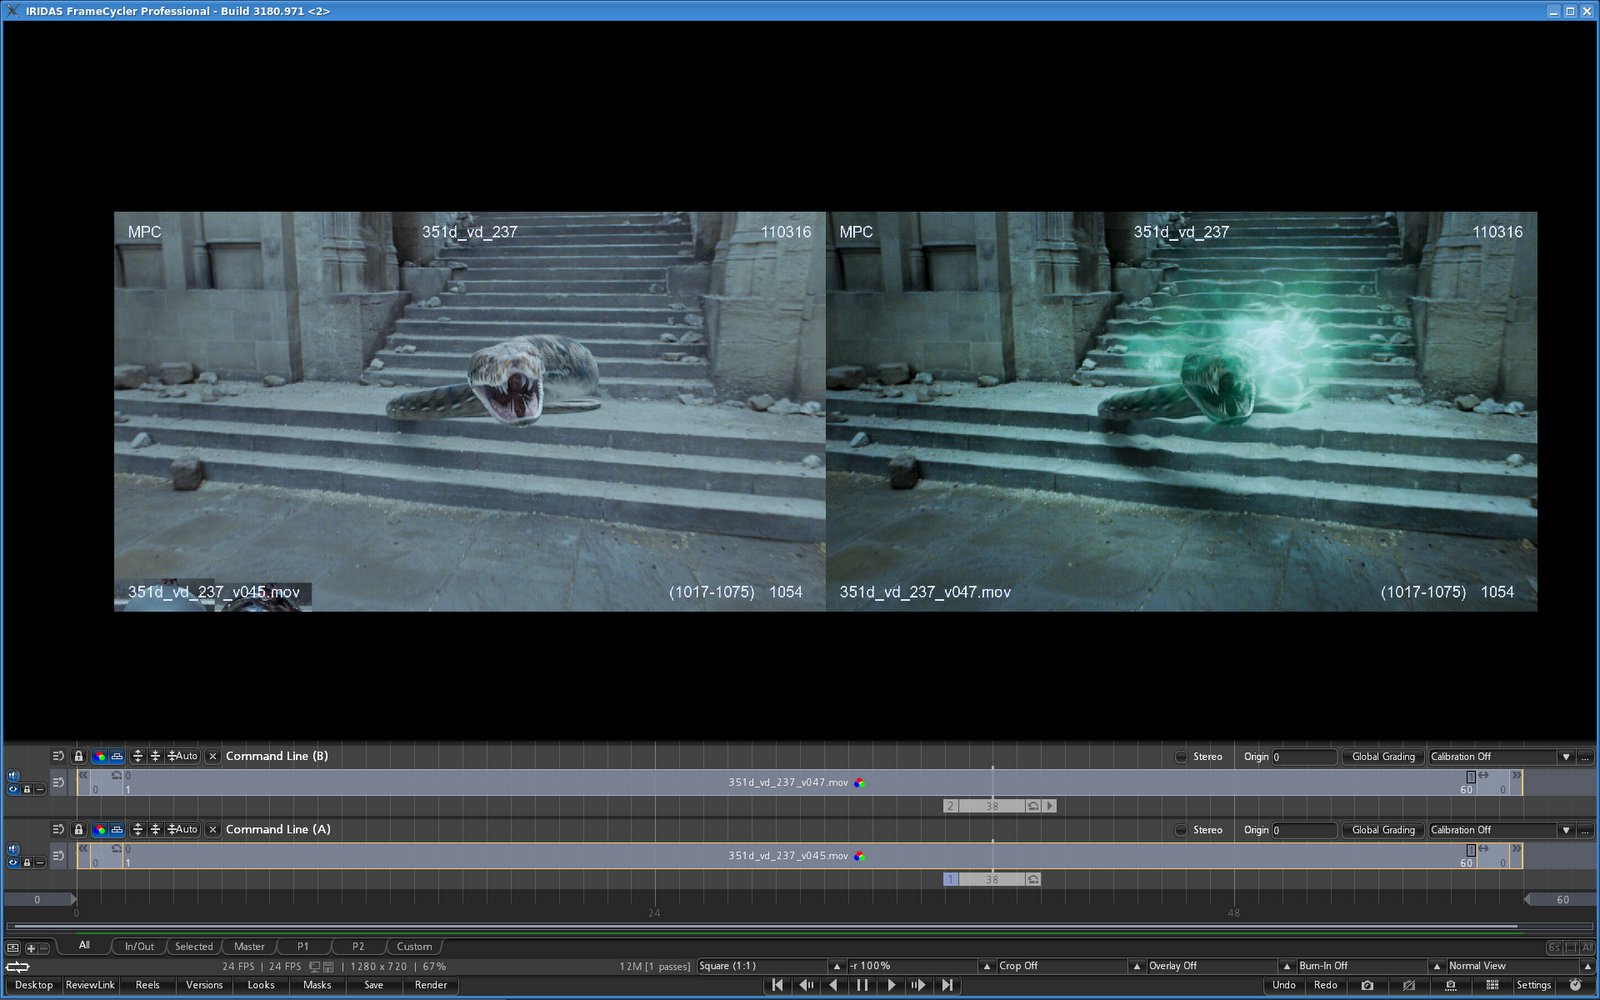Viewport: 1600px width, 1000px height.
Task: Open Global Grading for Command Line (A)
Action: click(x=1382, y=829)
